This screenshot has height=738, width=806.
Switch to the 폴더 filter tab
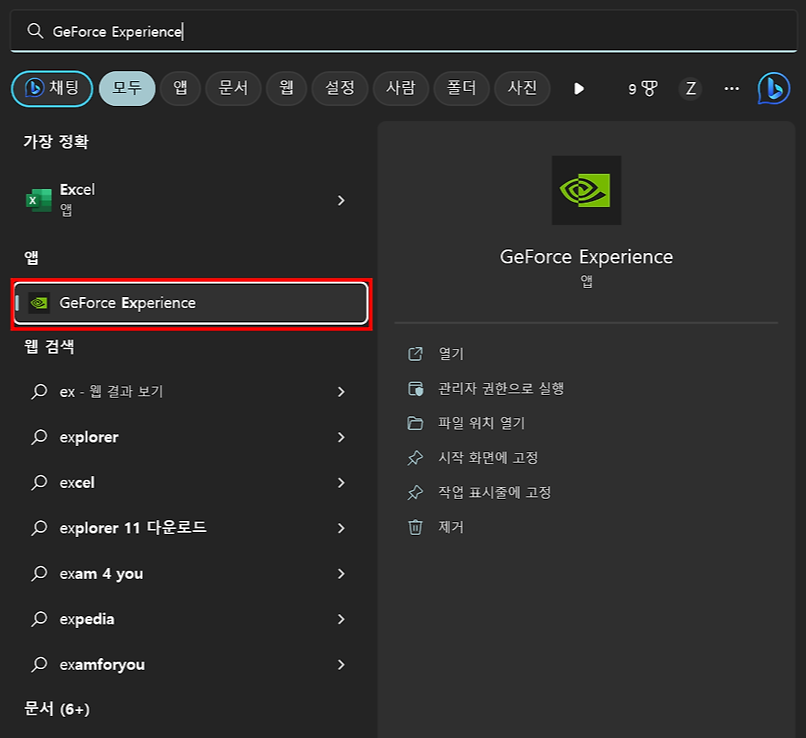(461, 88)
